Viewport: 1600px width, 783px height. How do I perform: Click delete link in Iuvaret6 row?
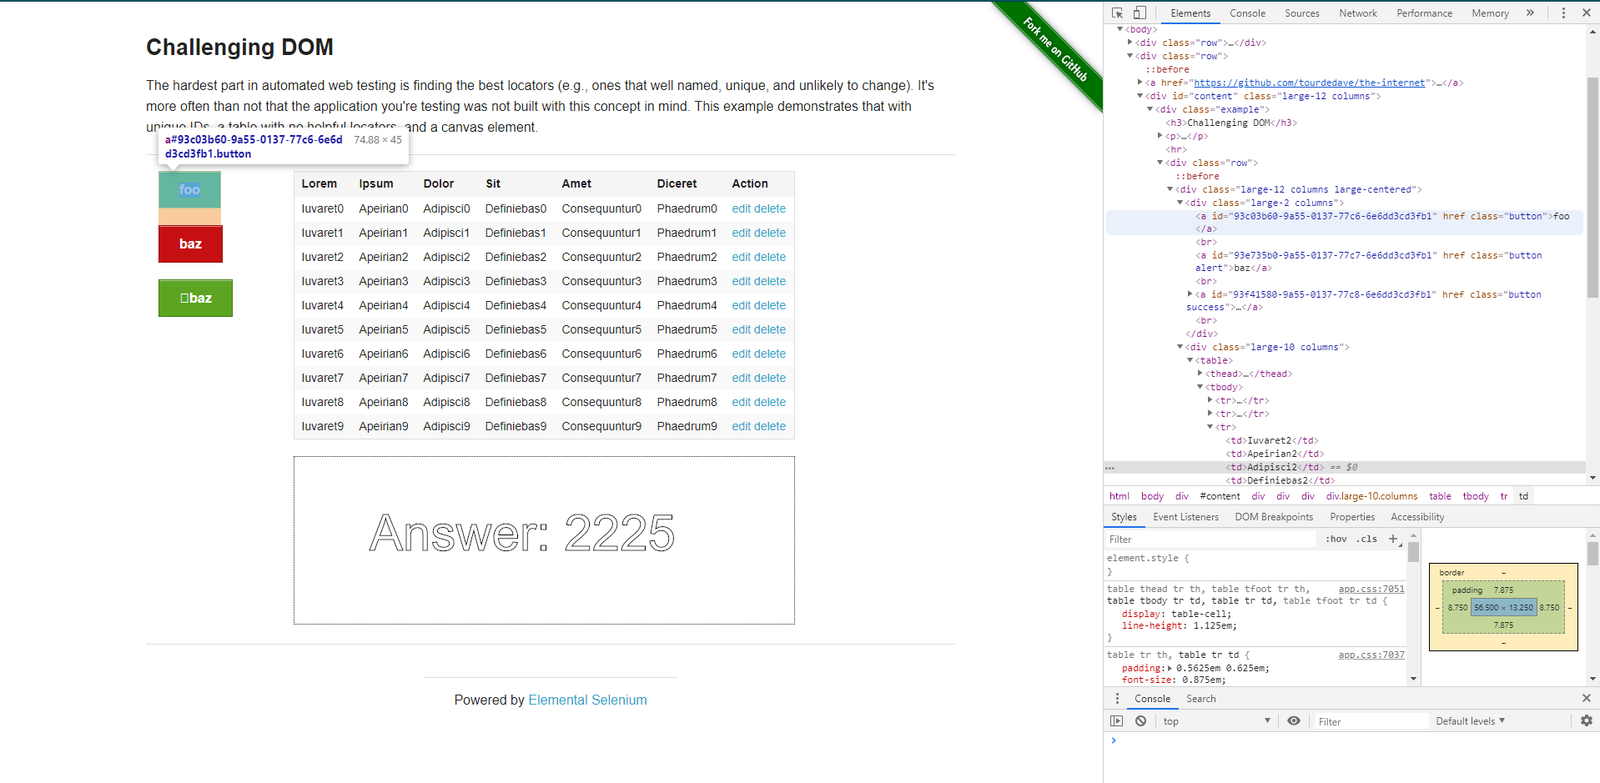pos(770,354)
